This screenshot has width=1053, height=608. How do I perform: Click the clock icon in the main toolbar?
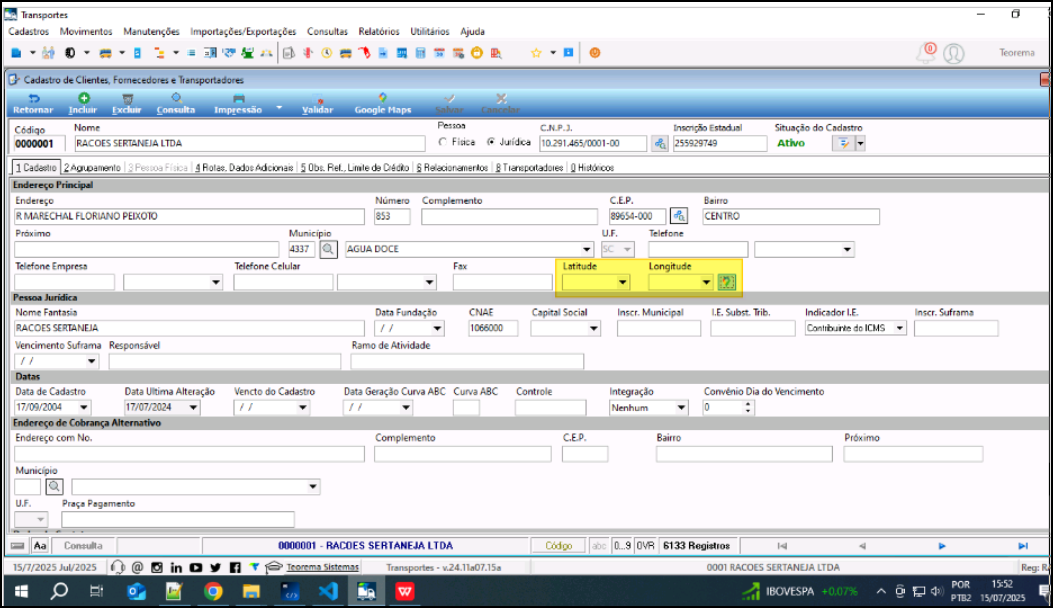click(x=326, y=53)
